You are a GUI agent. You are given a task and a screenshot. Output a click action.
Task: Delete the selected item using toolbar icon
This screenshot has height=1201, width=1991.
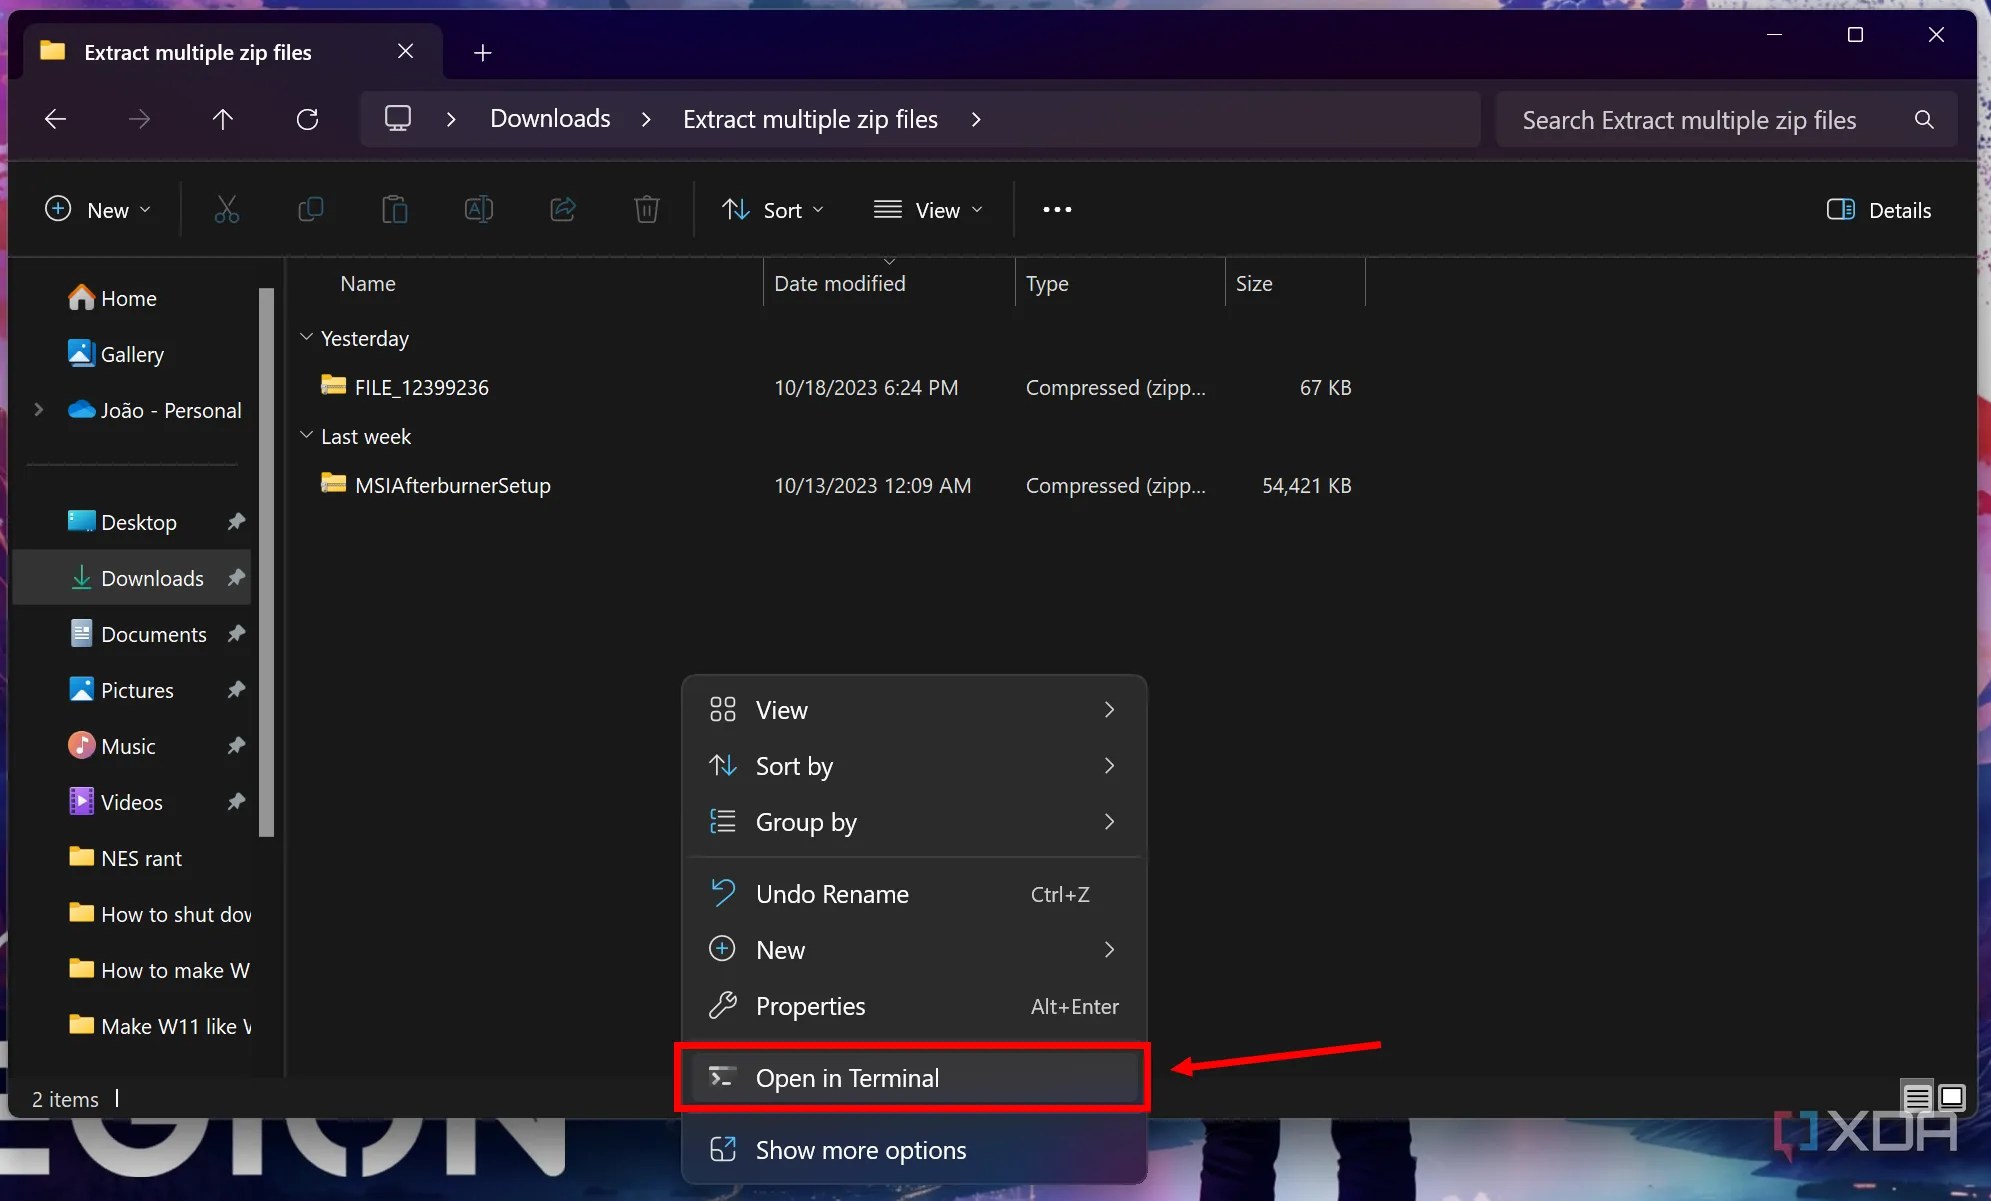pyautogui.click(x=647, y=209)
